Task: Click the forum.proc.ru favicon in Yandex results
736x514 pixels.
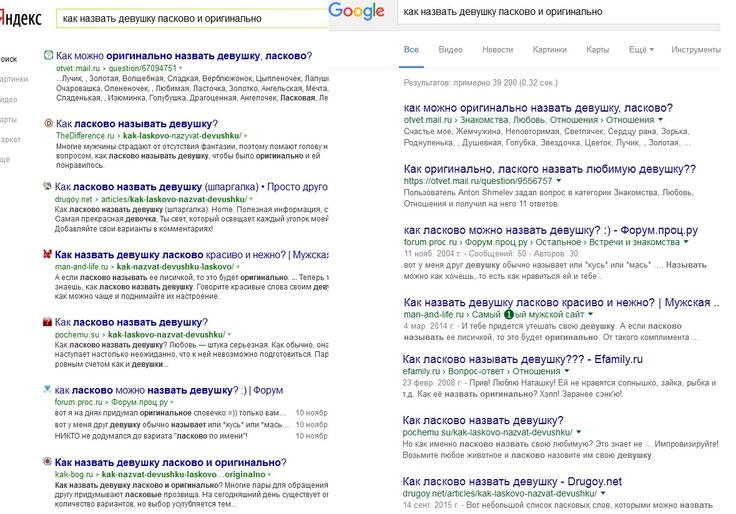Action: click(x=49, y=391)
